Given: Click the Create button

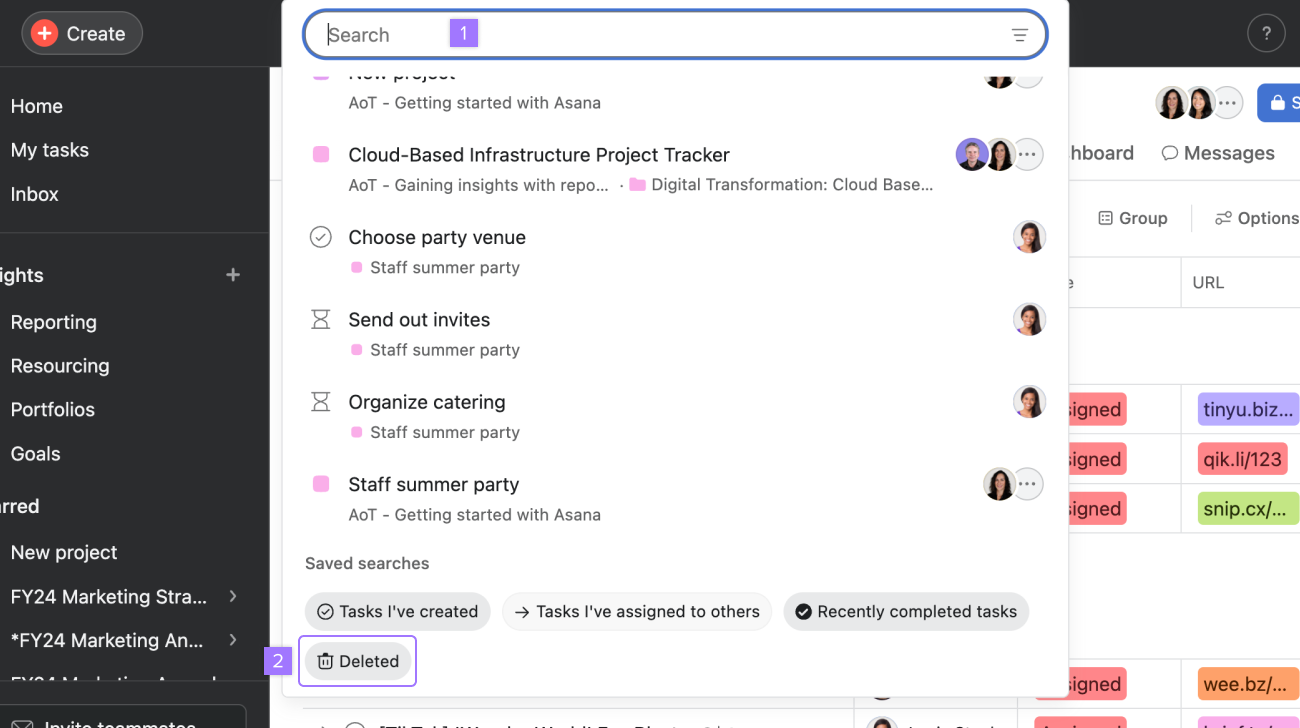Looking at the screenshot, I should [82, 34].
